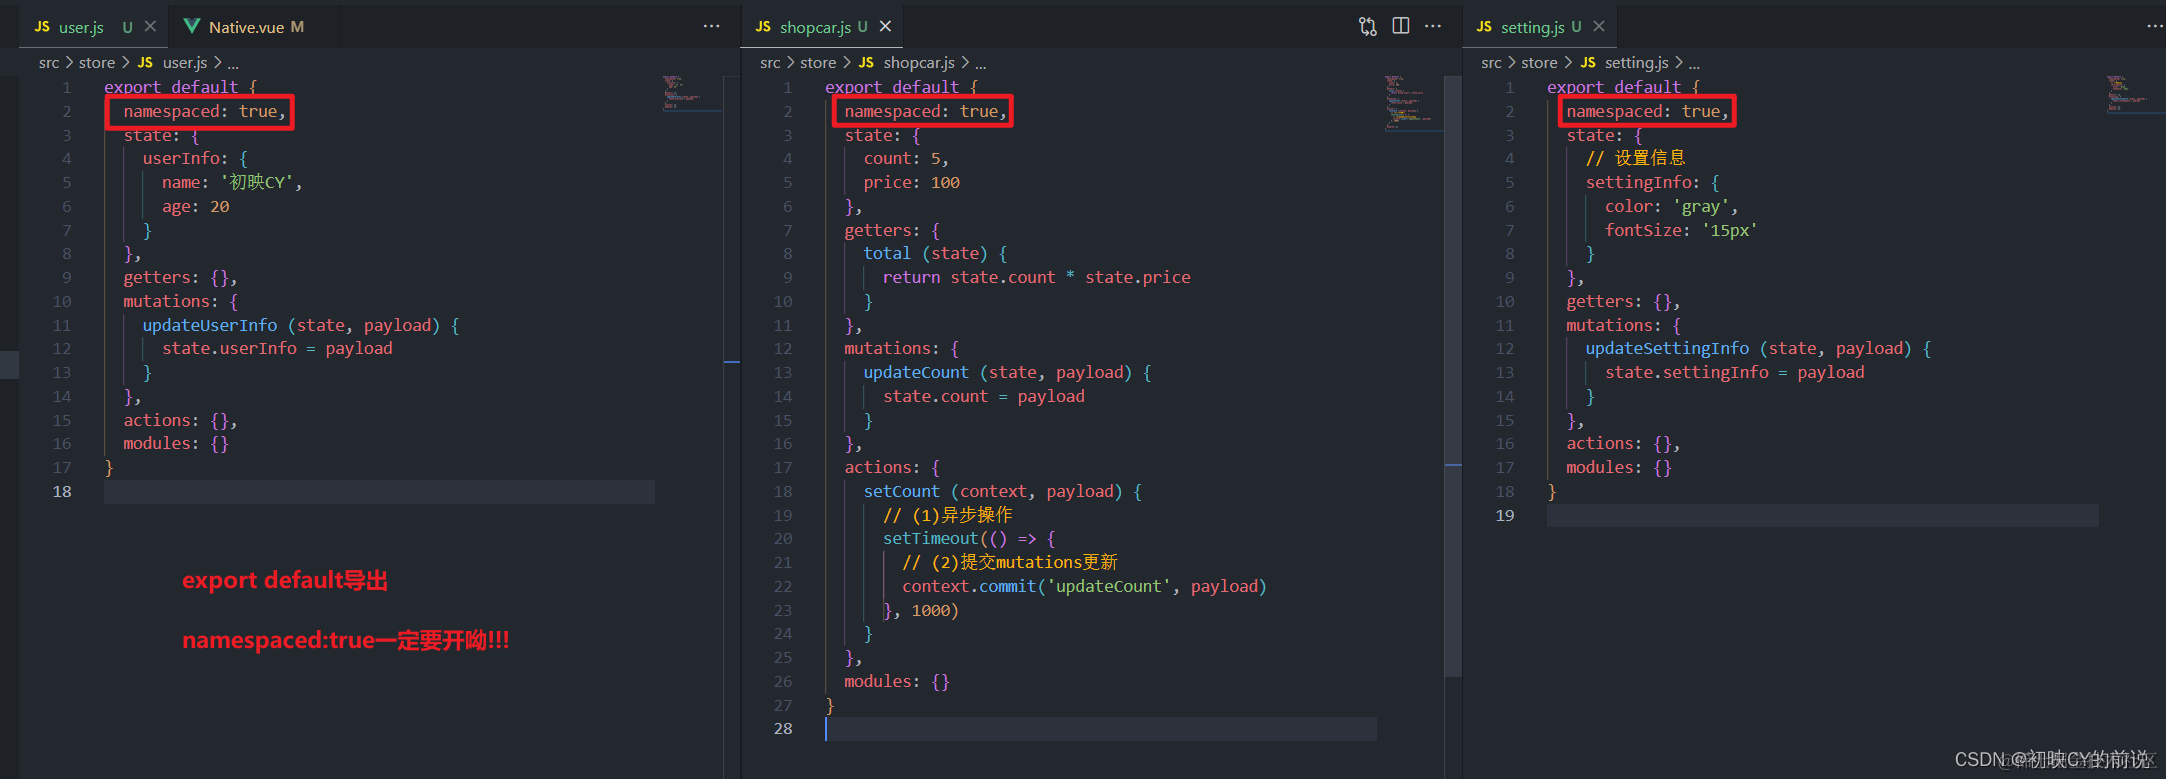This screenshot has height=779, width=2166.
Task: Click 'namespaced: true,' in setting.js
Action: 1648,112
